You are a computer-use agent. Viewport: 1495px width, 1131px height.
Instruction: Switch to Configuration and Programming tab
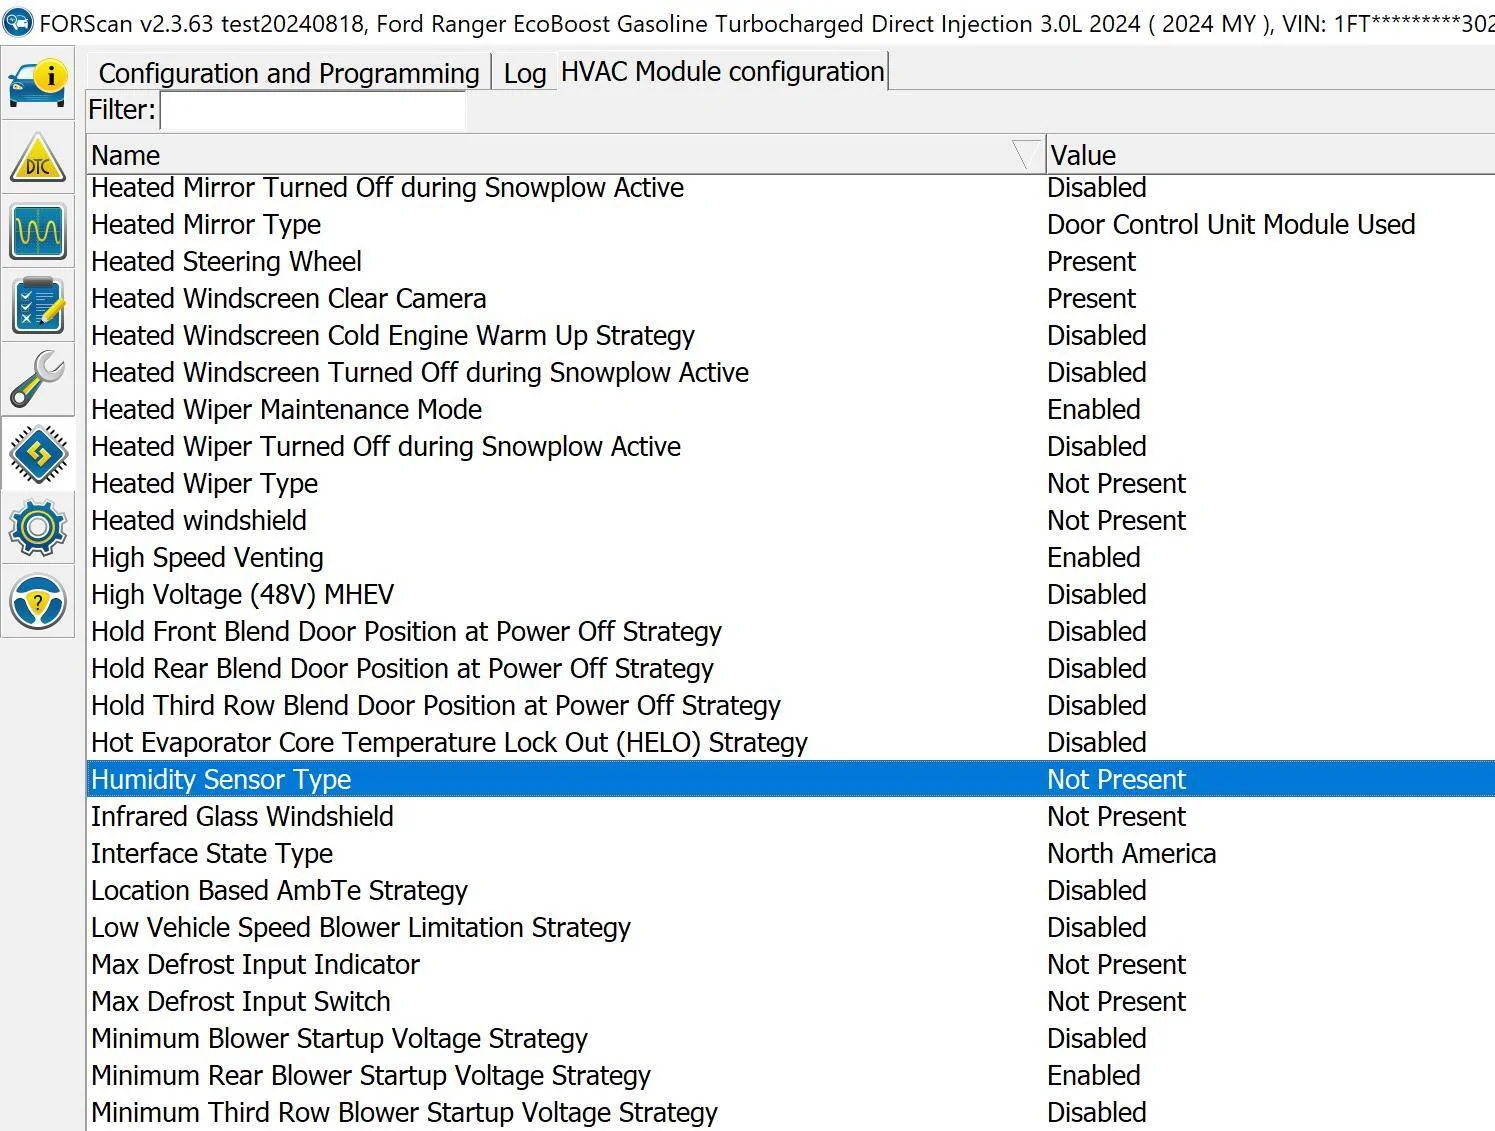coord(289,73)
